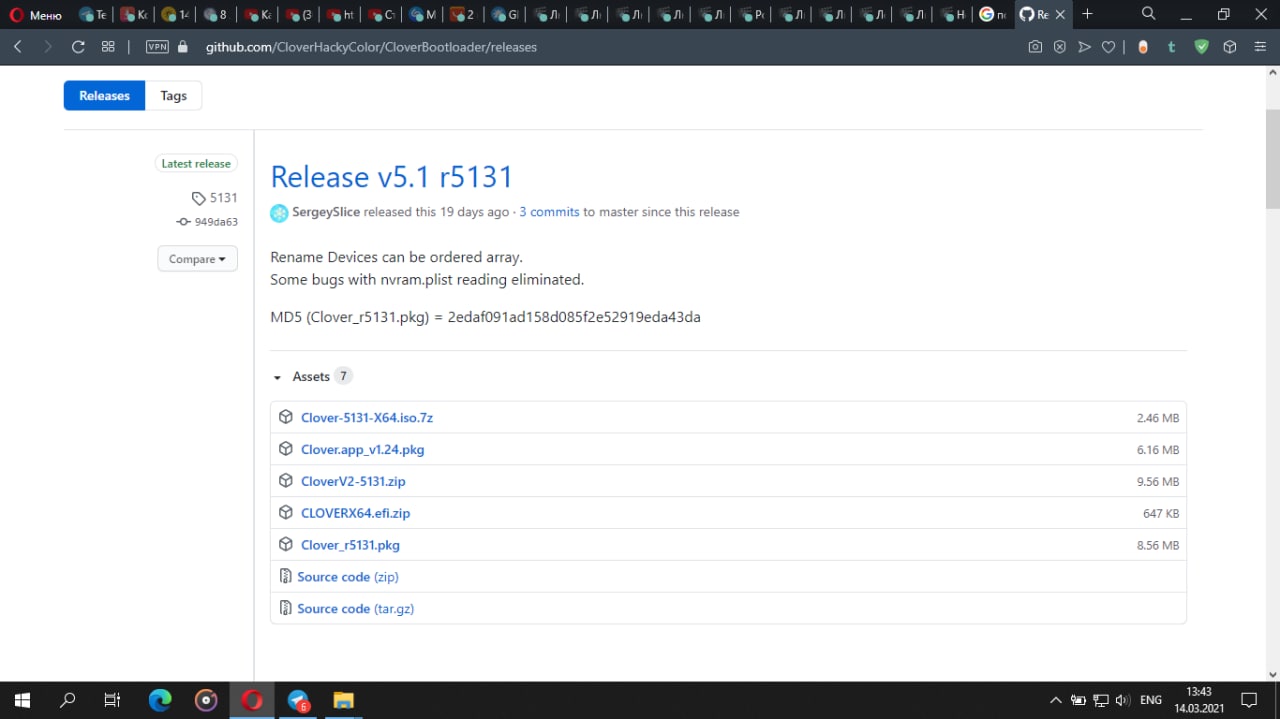Go back to the previous page
Screen dimensions: 1280x719
pos(18,47)
